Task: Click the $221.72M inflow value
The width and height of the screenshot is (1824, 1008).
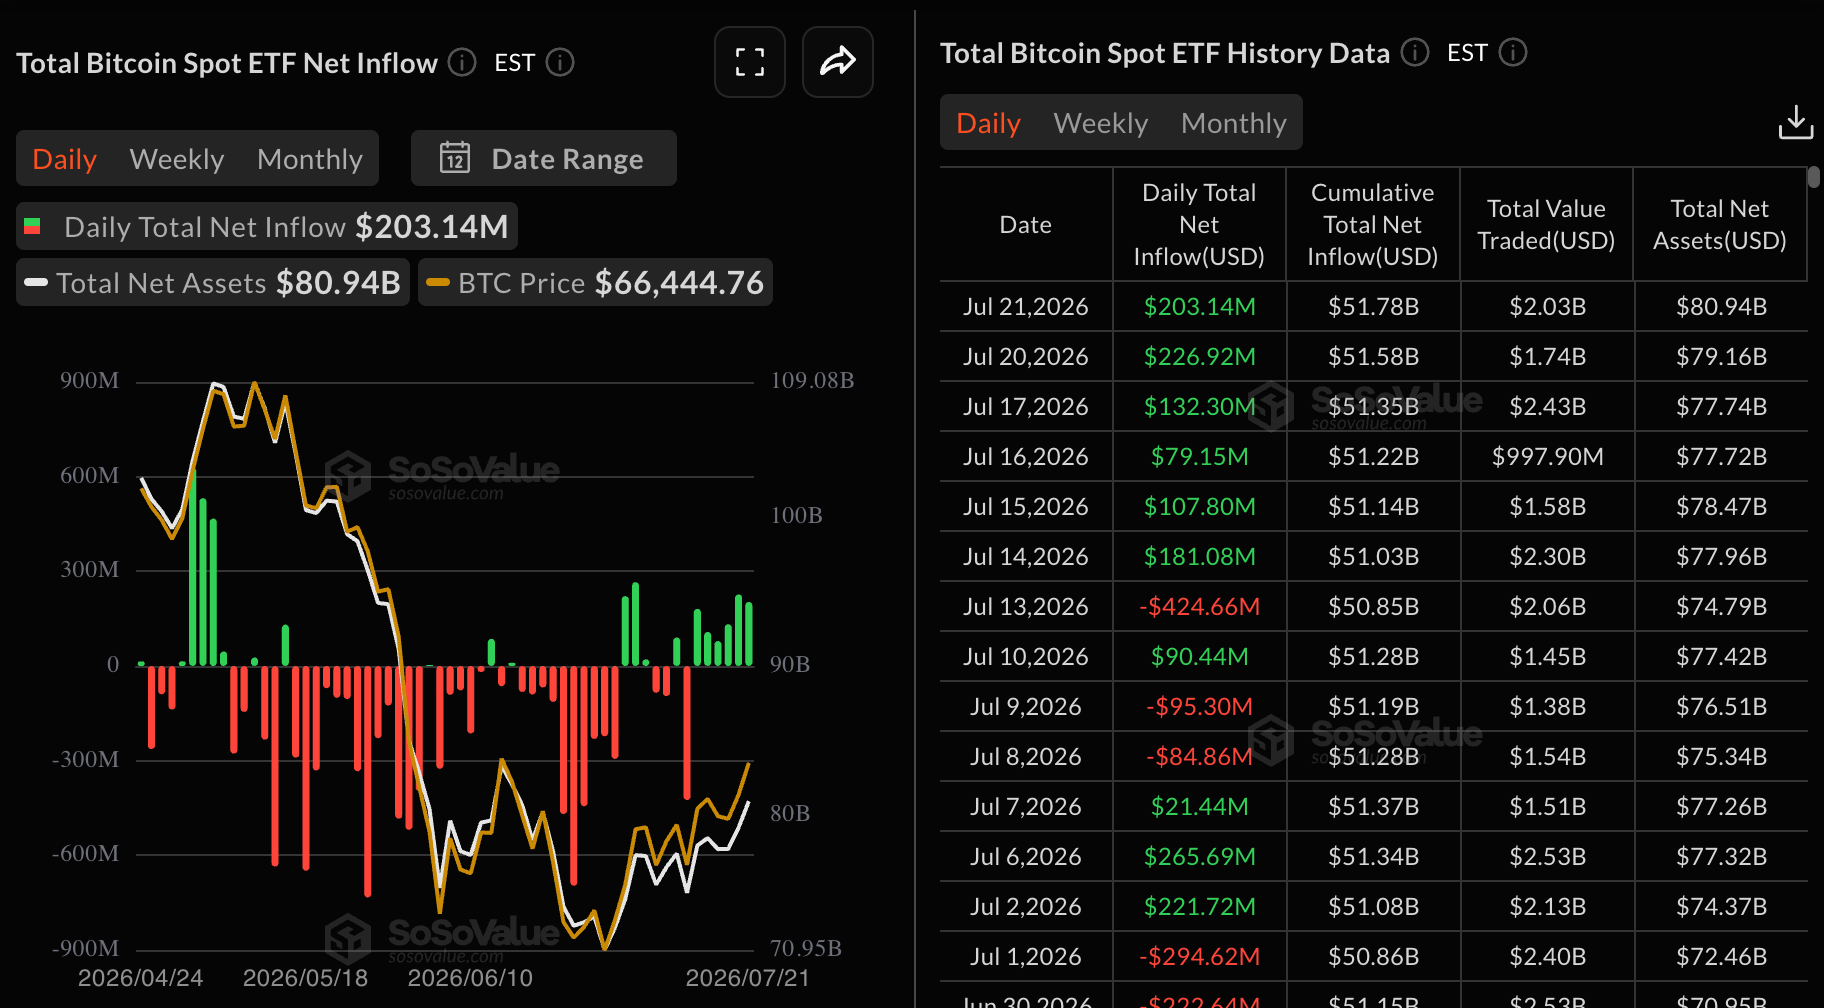Action: (x=1200, y=907)
